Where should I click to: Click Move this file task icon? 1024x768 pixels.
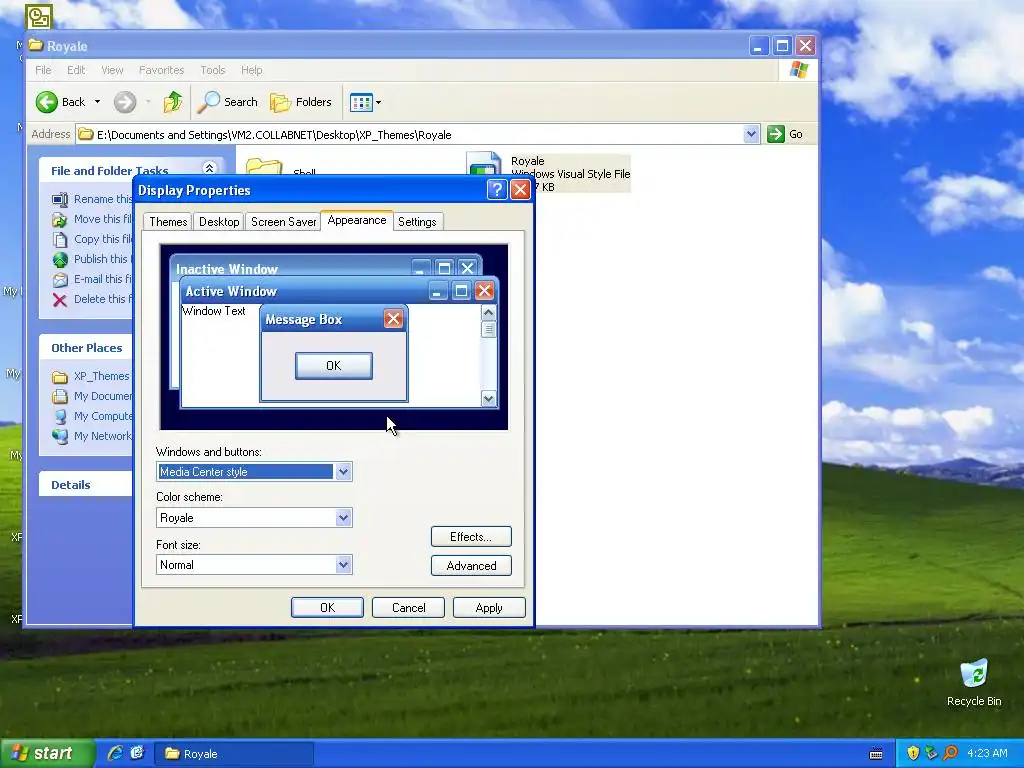pyautogui.click(x=60, y=219)
